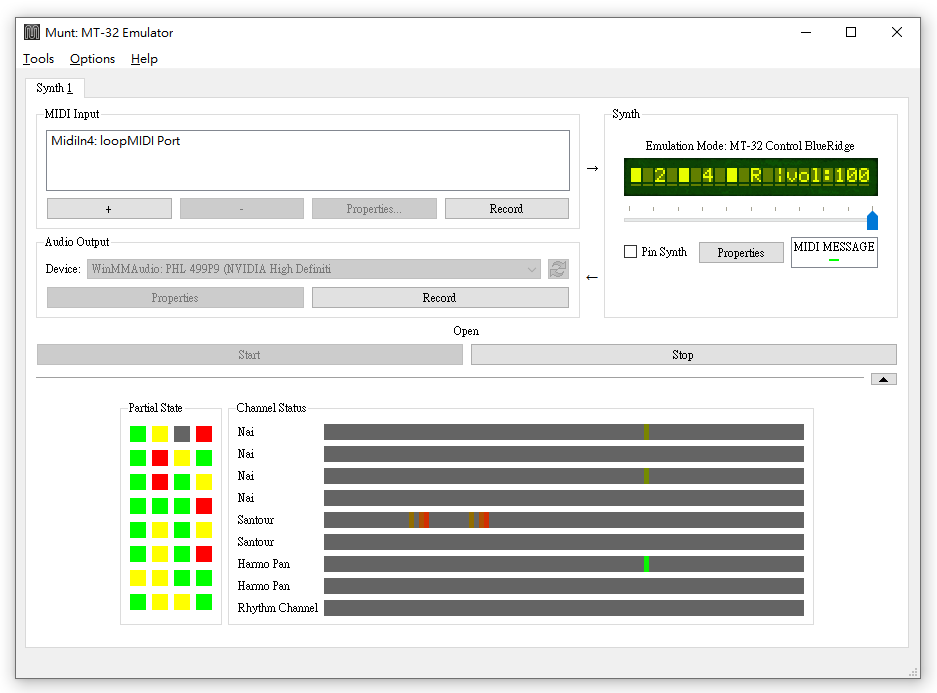Select MidiIn4: loopMIDI Port entry
937x693 pixels.
coord(115,141)
